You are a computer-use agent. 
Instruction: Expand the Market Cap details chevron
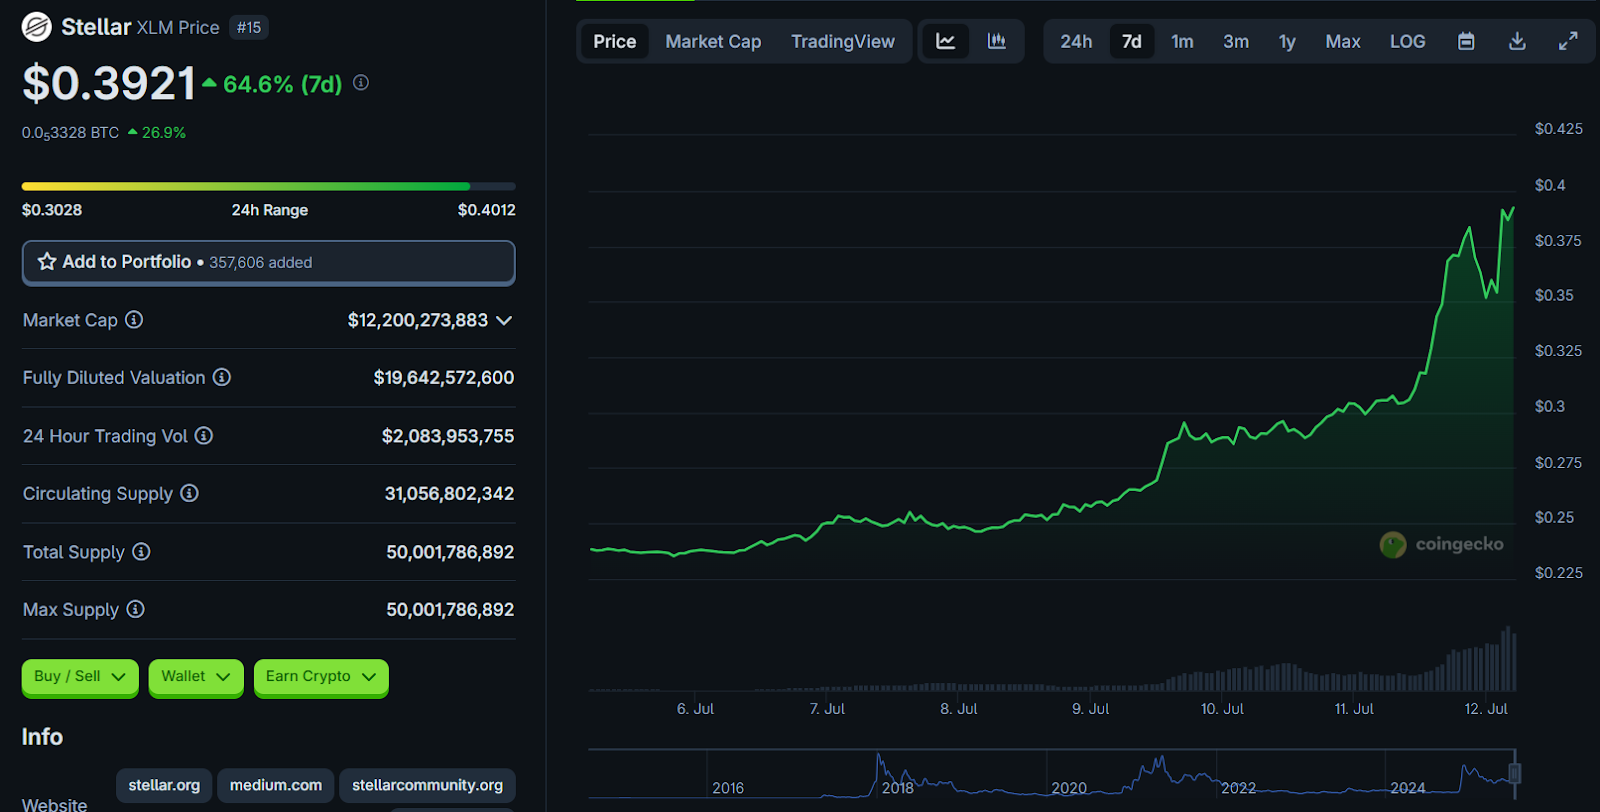click(504, 320)
